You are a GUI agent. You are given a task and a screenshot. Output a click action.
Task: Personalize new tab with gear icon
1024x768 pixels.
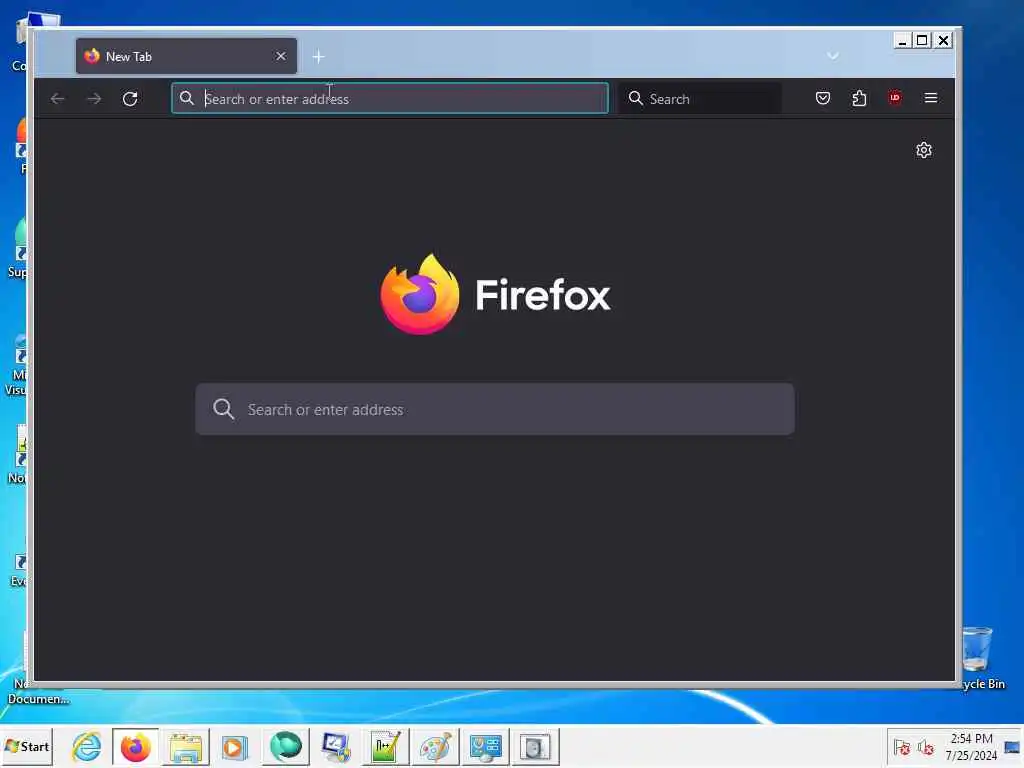pos(923,150)
